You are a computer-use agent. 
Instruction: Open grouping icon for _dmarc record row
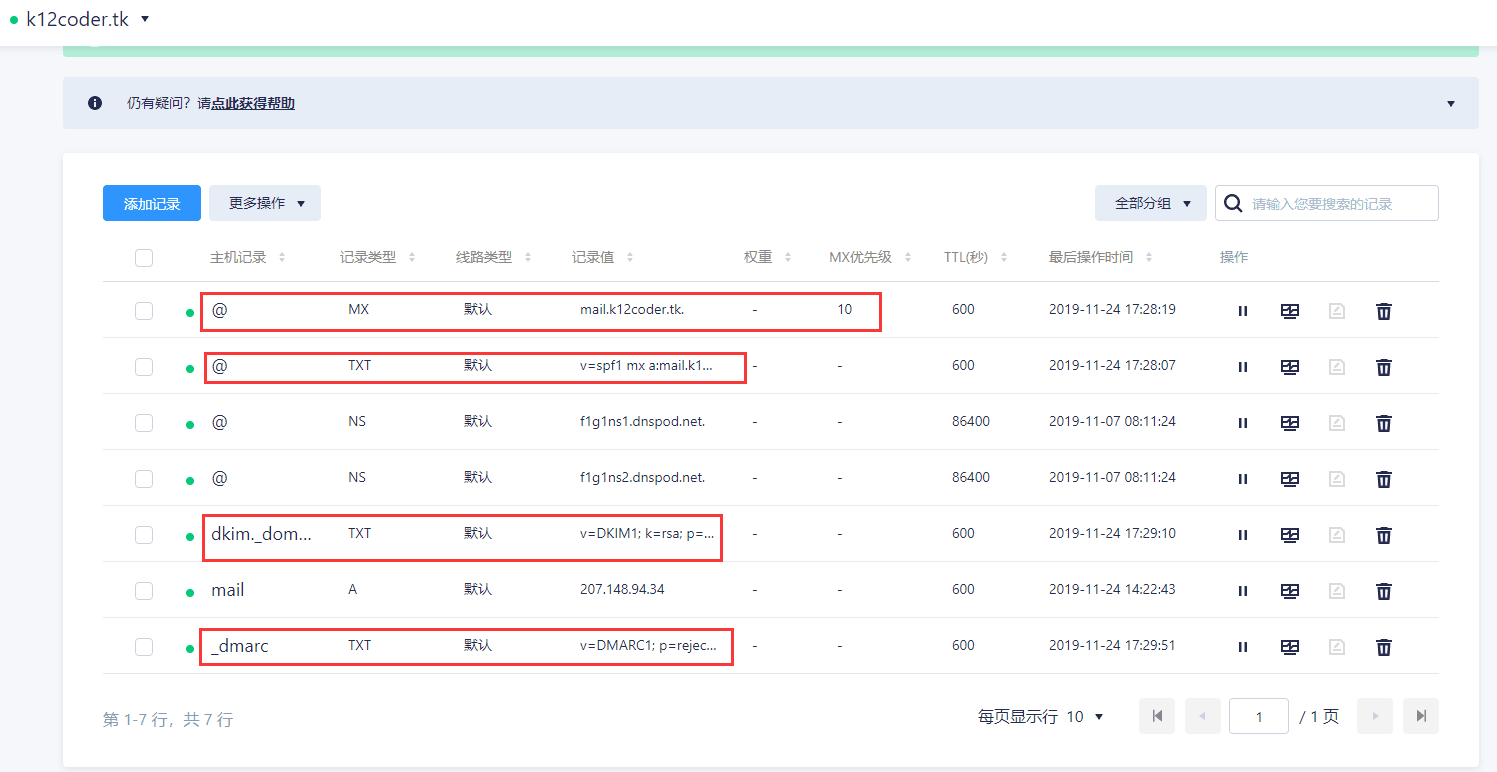1290,647
